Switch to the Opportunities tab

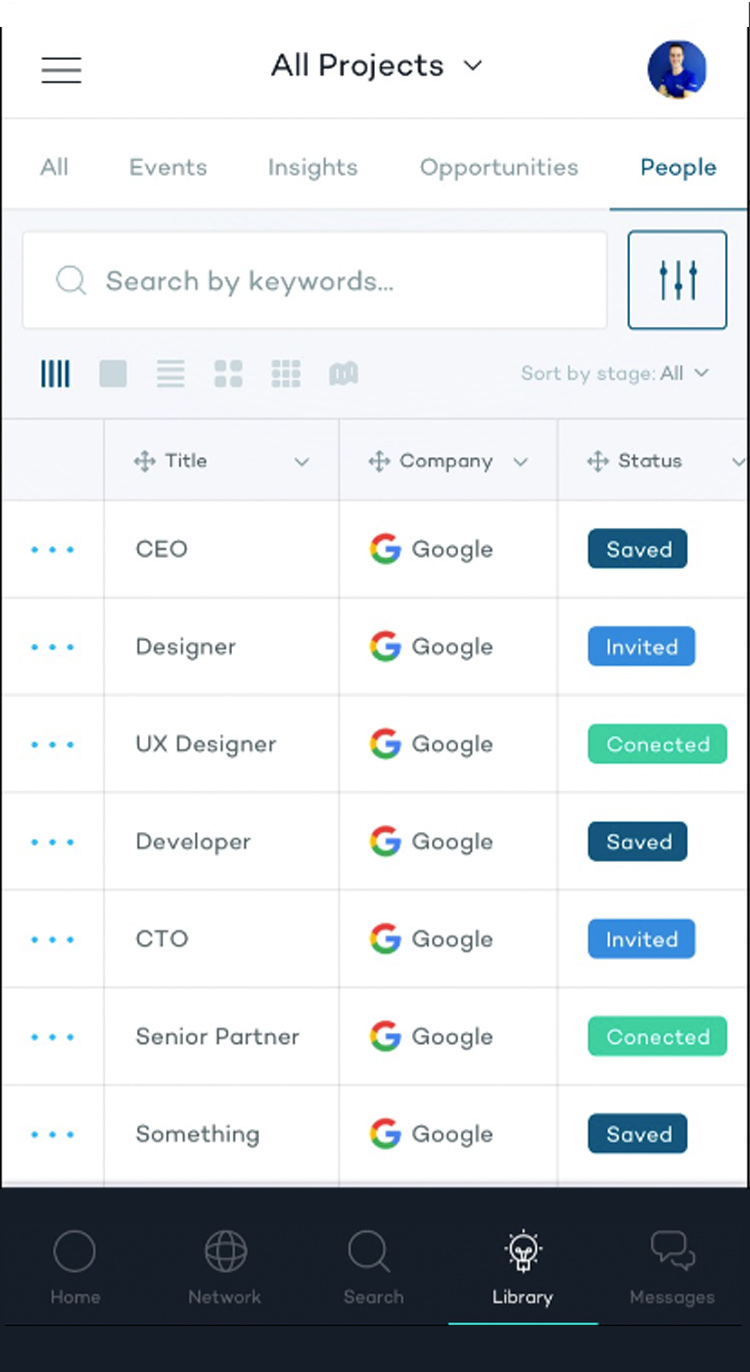(x=499, y=167)
